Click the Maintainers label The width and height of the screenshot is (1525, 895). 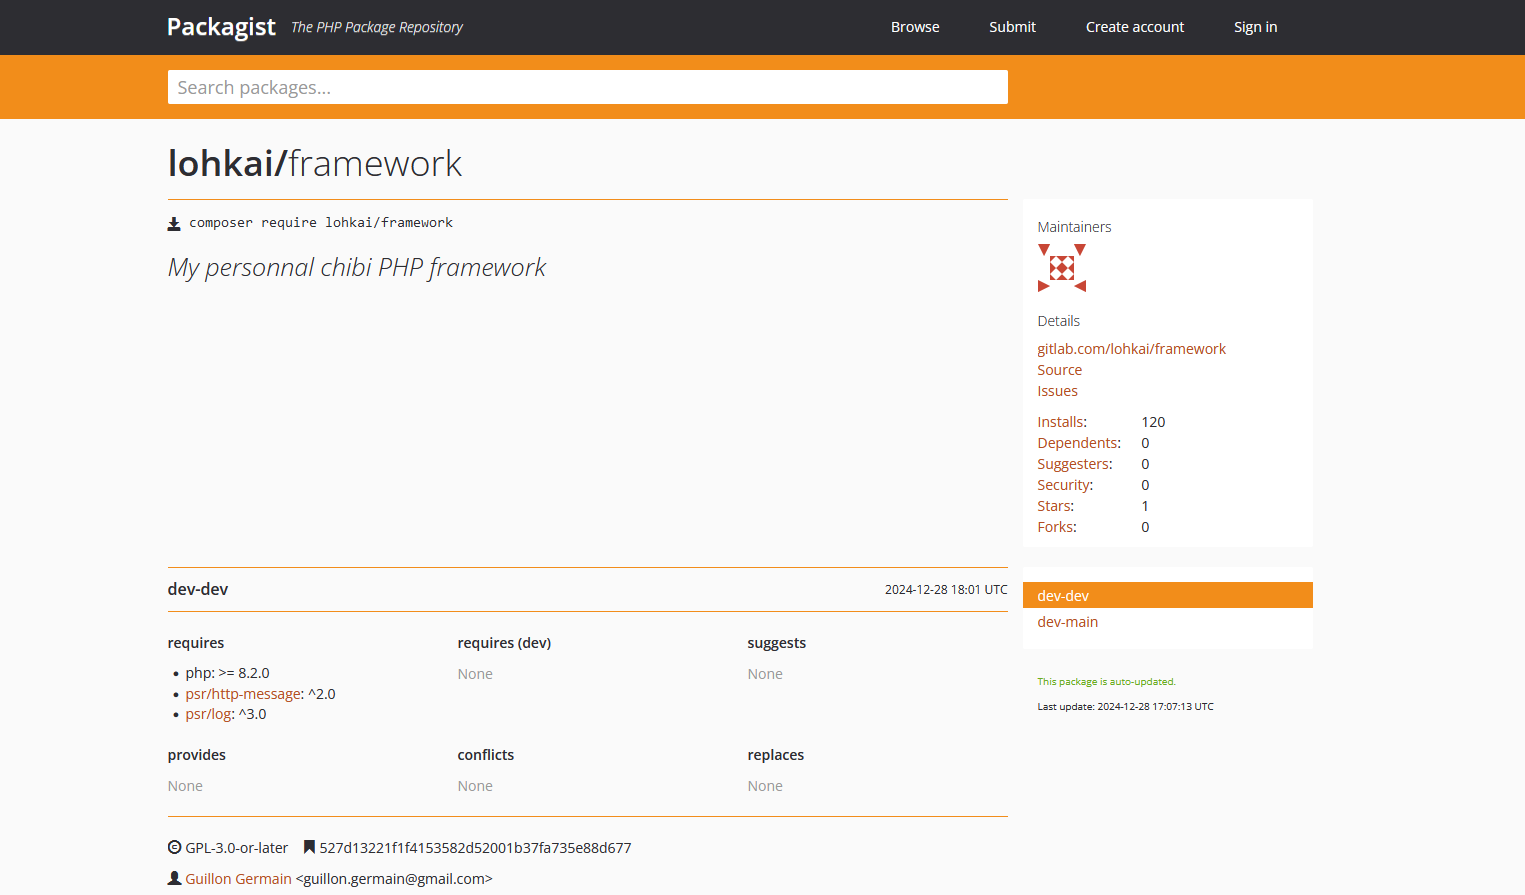click(1074, 227)
